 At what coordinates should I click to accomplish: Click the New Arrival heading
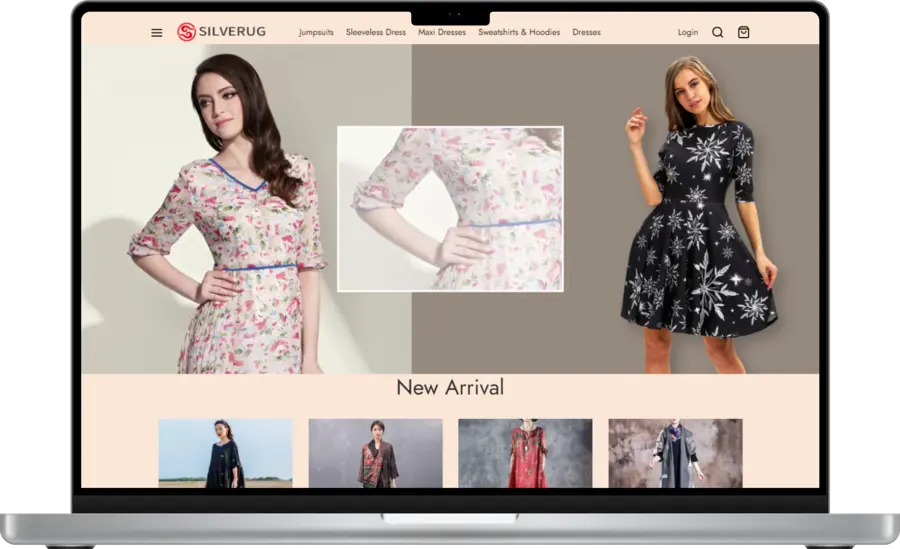click(x=450, y=387)
